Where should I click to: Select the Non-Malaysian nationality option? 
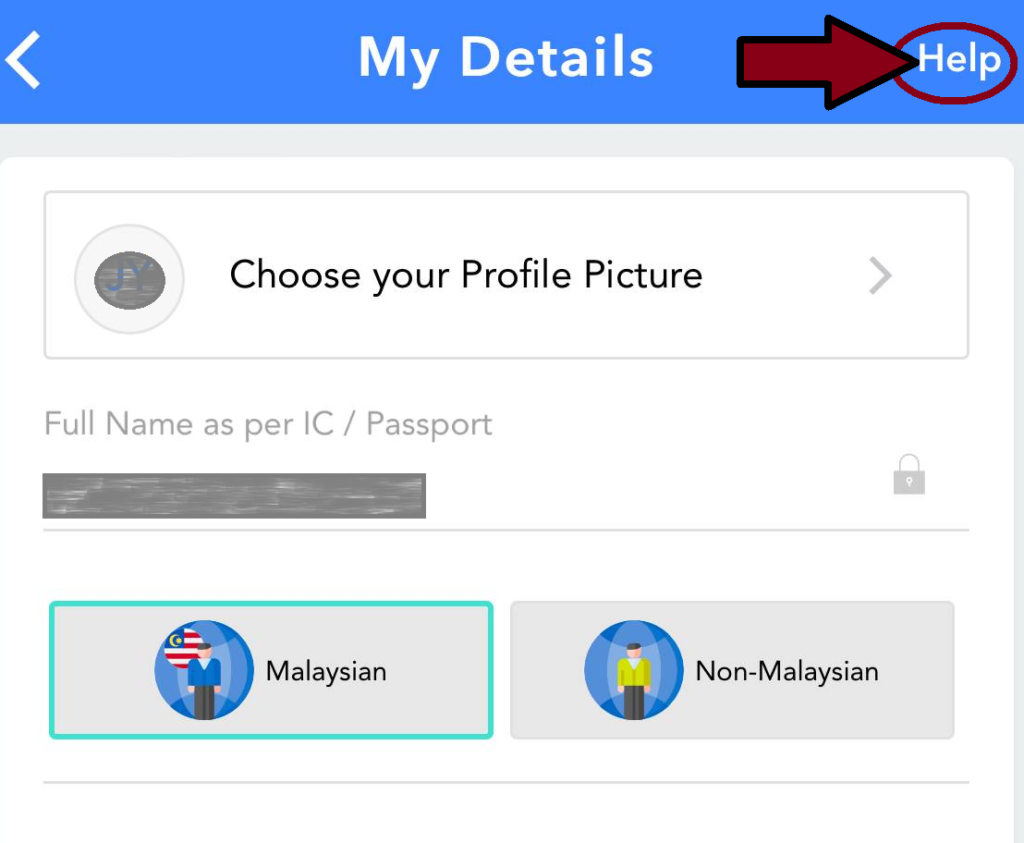pos(732,670)
